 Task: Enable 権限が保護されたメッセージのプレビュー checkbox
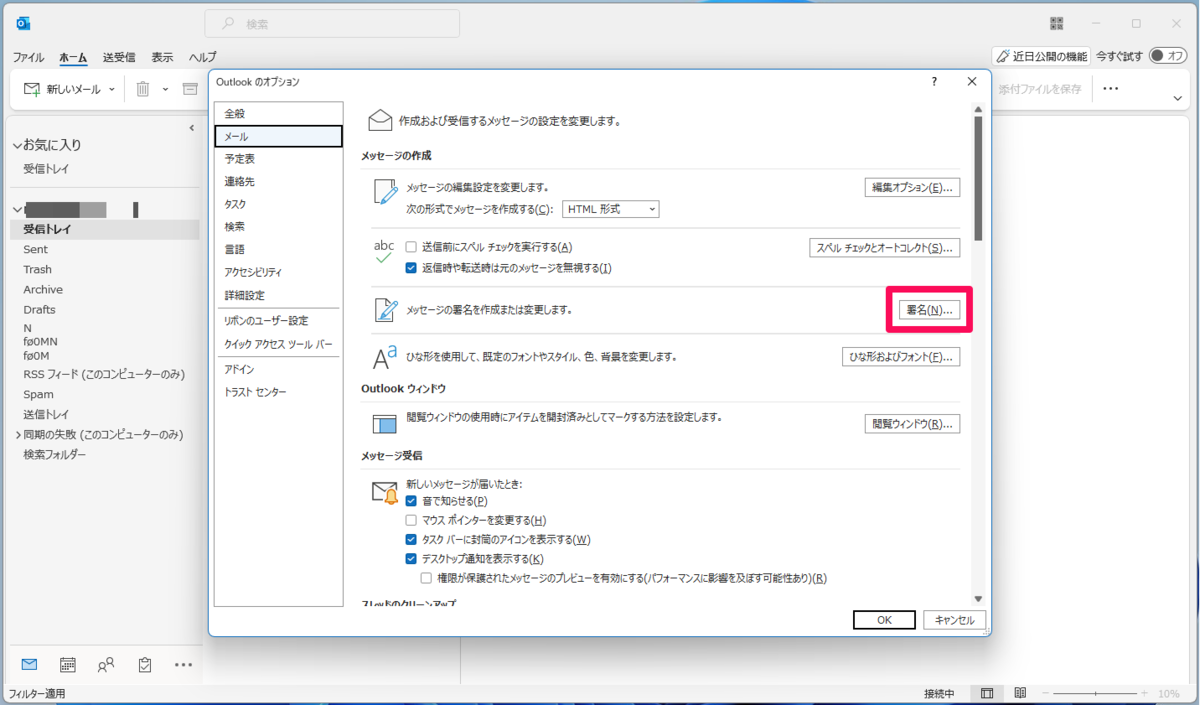point(426,578)
